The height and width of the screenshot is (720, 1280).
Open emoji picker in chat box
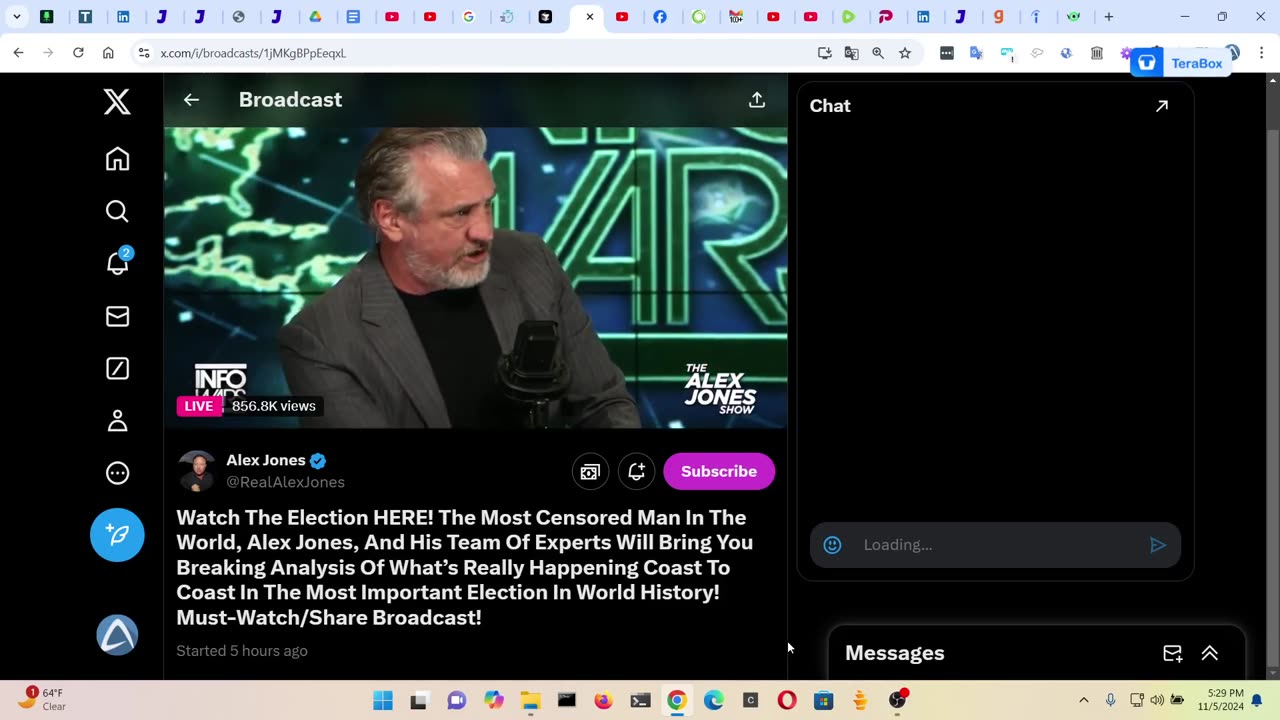click(832, 545)
